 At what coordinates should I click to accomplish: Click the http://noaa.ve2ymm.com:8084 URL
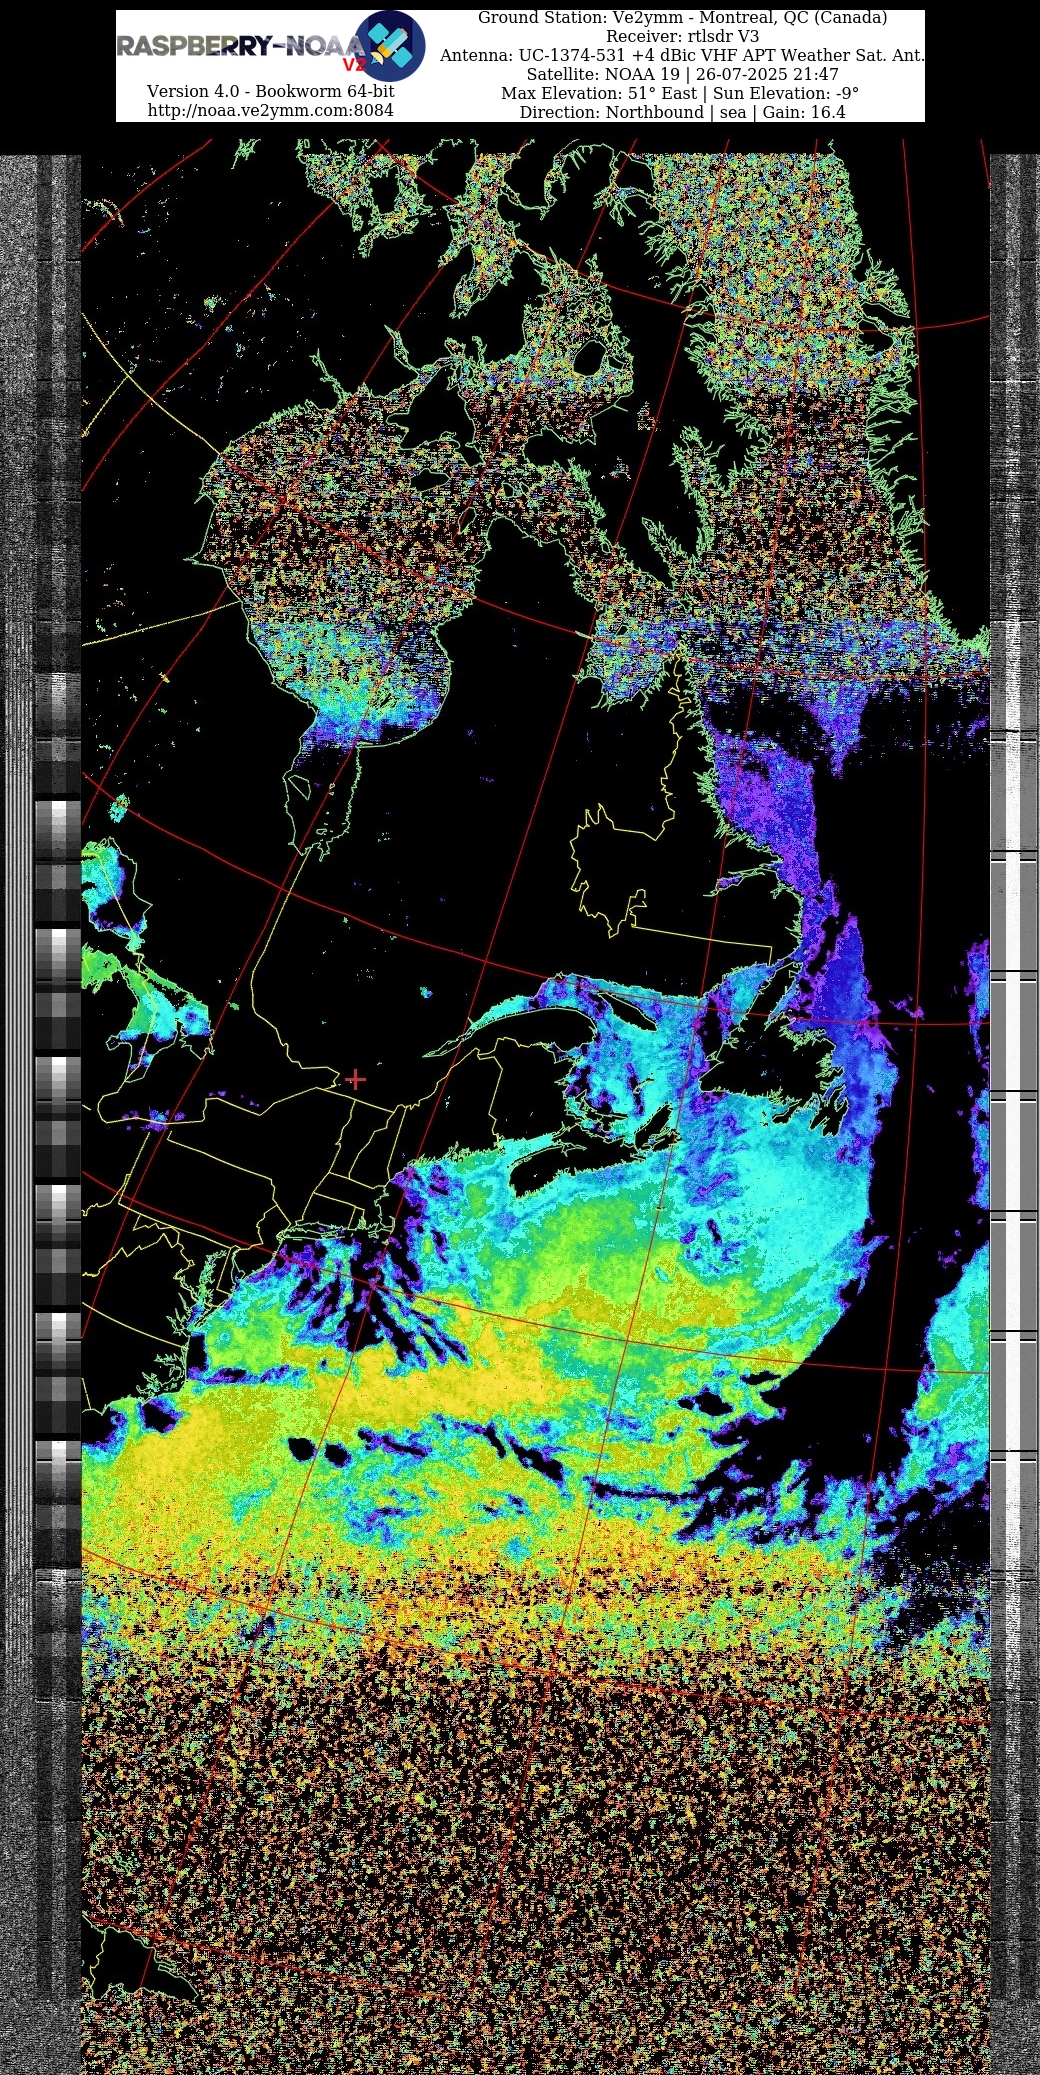[270, 110]
